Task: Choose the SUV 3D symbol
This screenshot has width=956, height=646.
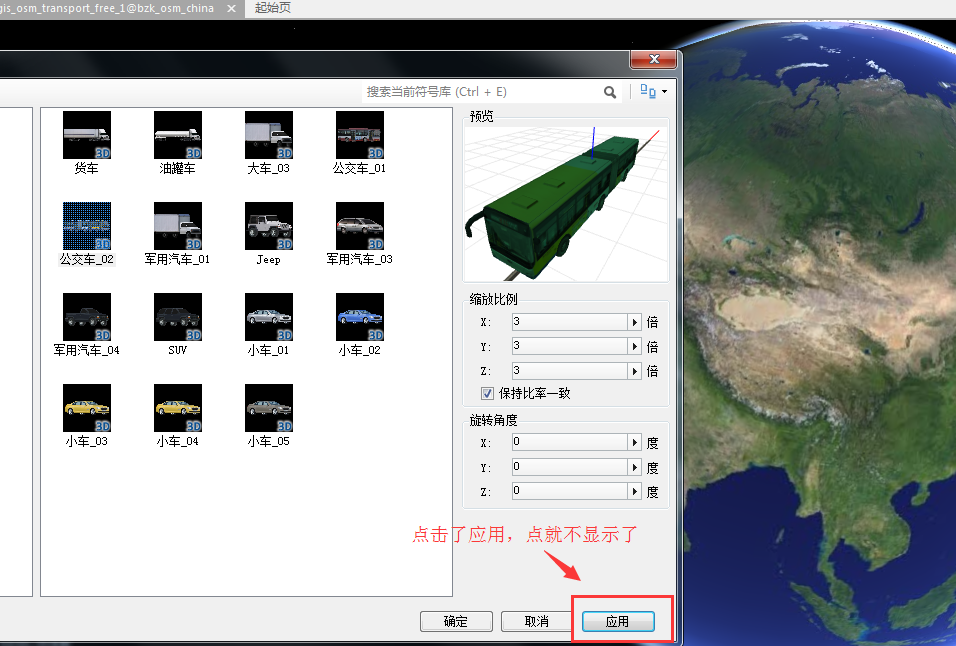Action: [177, 317]
